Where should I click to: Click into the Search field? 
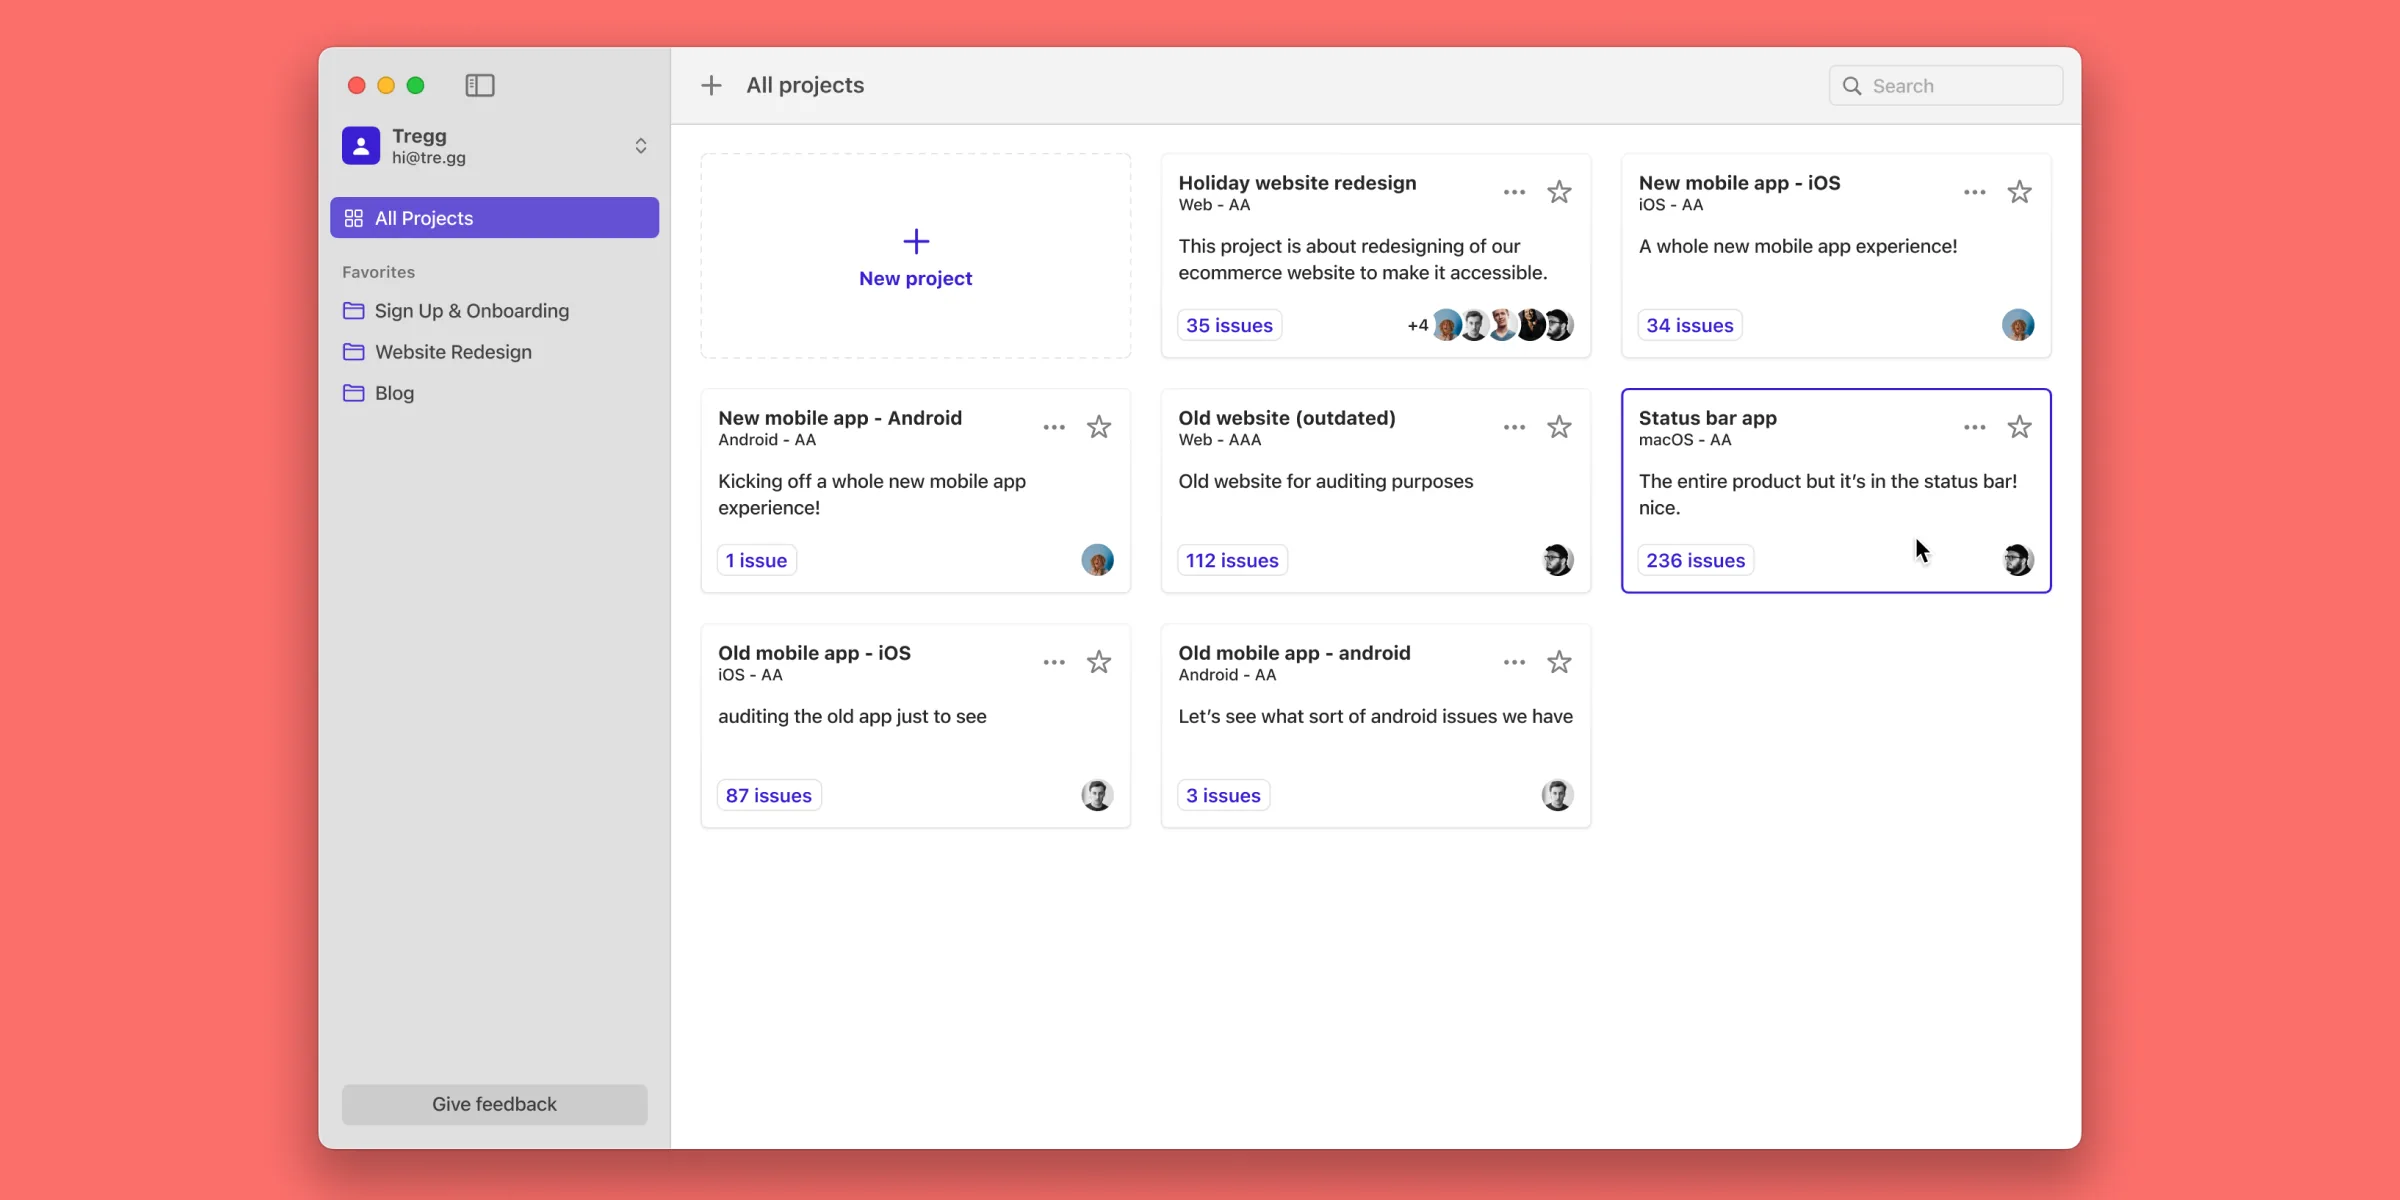click(1945, 85)
